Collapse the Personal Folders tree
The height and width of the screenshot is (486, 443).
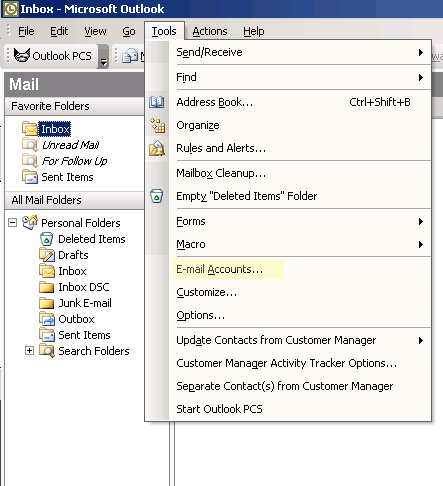pyautogui.click(x=12, y=222)
